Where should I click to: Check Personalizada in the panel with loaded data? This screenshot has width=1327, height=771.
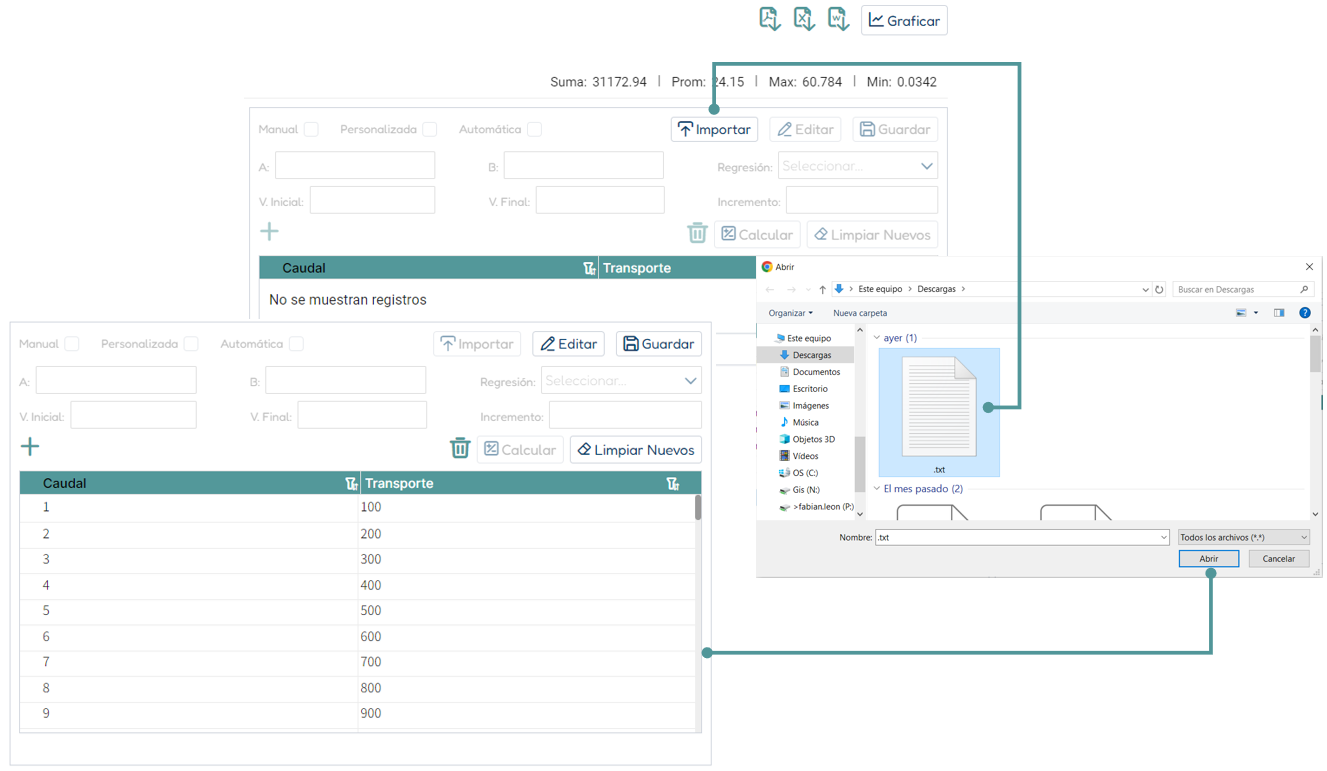[x=191, y=344]
